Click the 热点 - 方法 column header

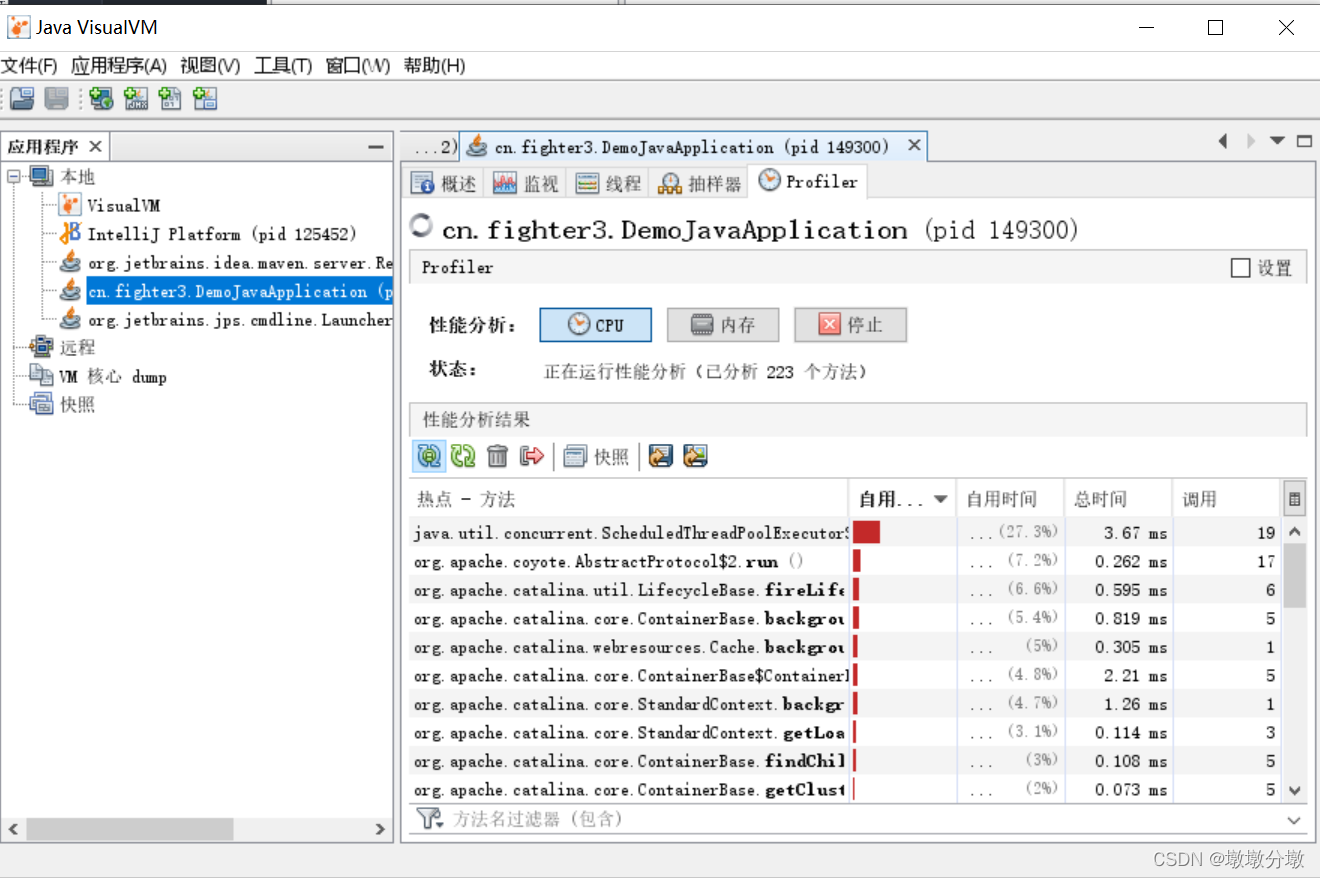[x=629, y=499]
